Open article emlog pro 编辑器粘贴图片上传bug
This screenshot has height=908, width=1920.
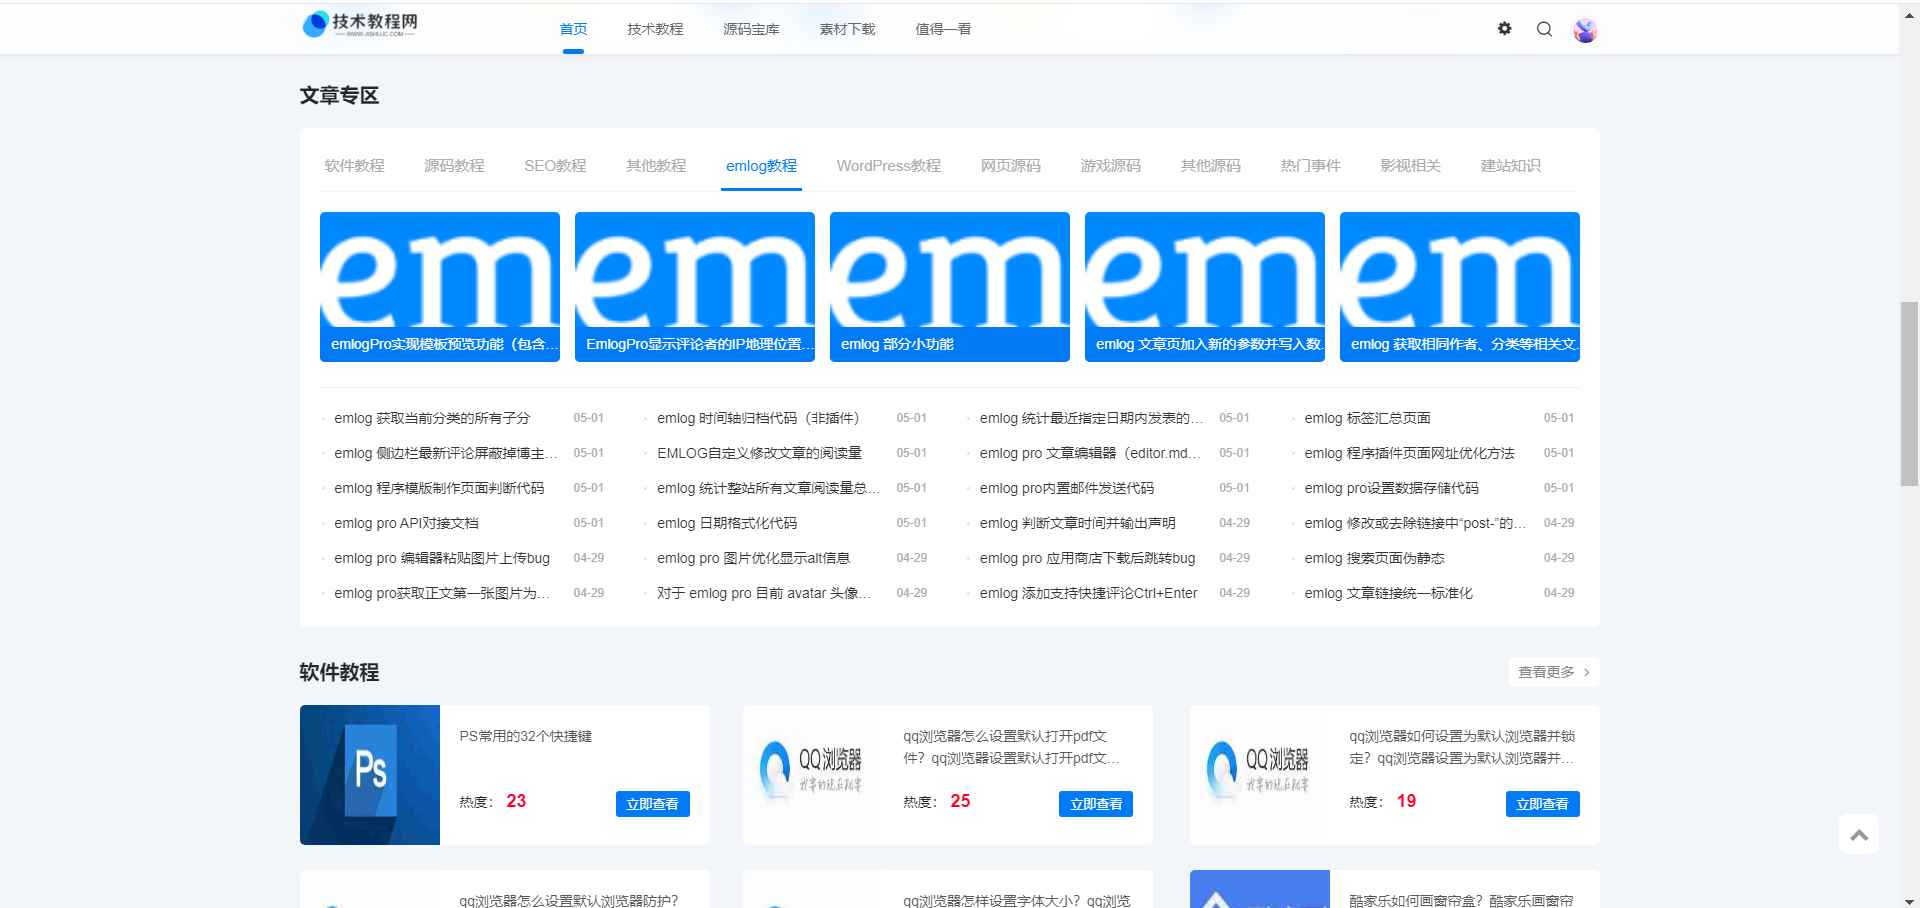442,558
